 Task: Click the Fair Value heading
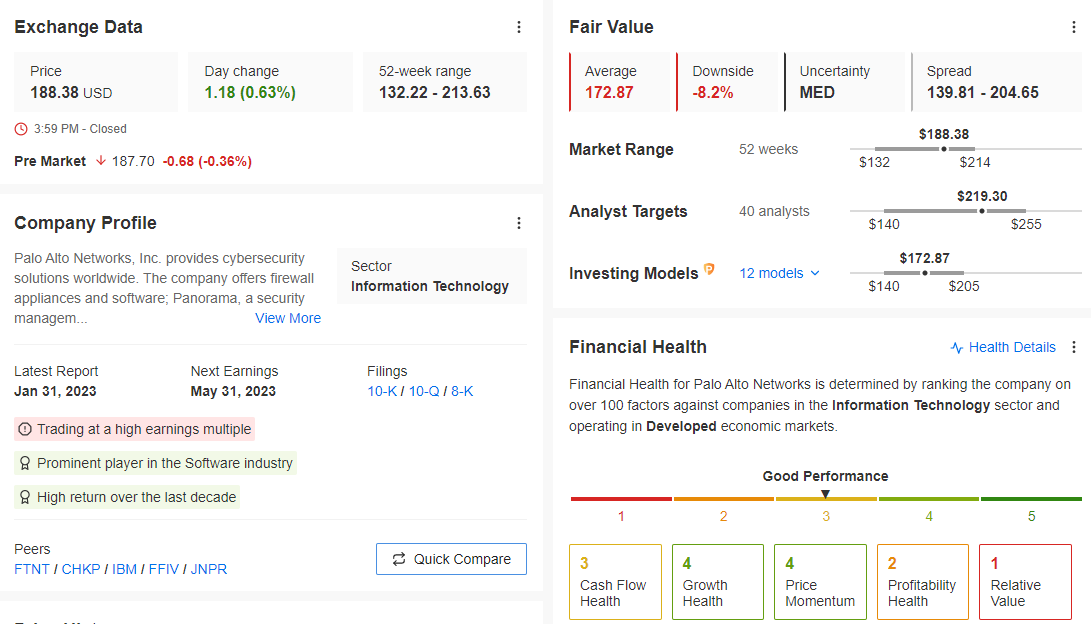(x=612, y=27)
